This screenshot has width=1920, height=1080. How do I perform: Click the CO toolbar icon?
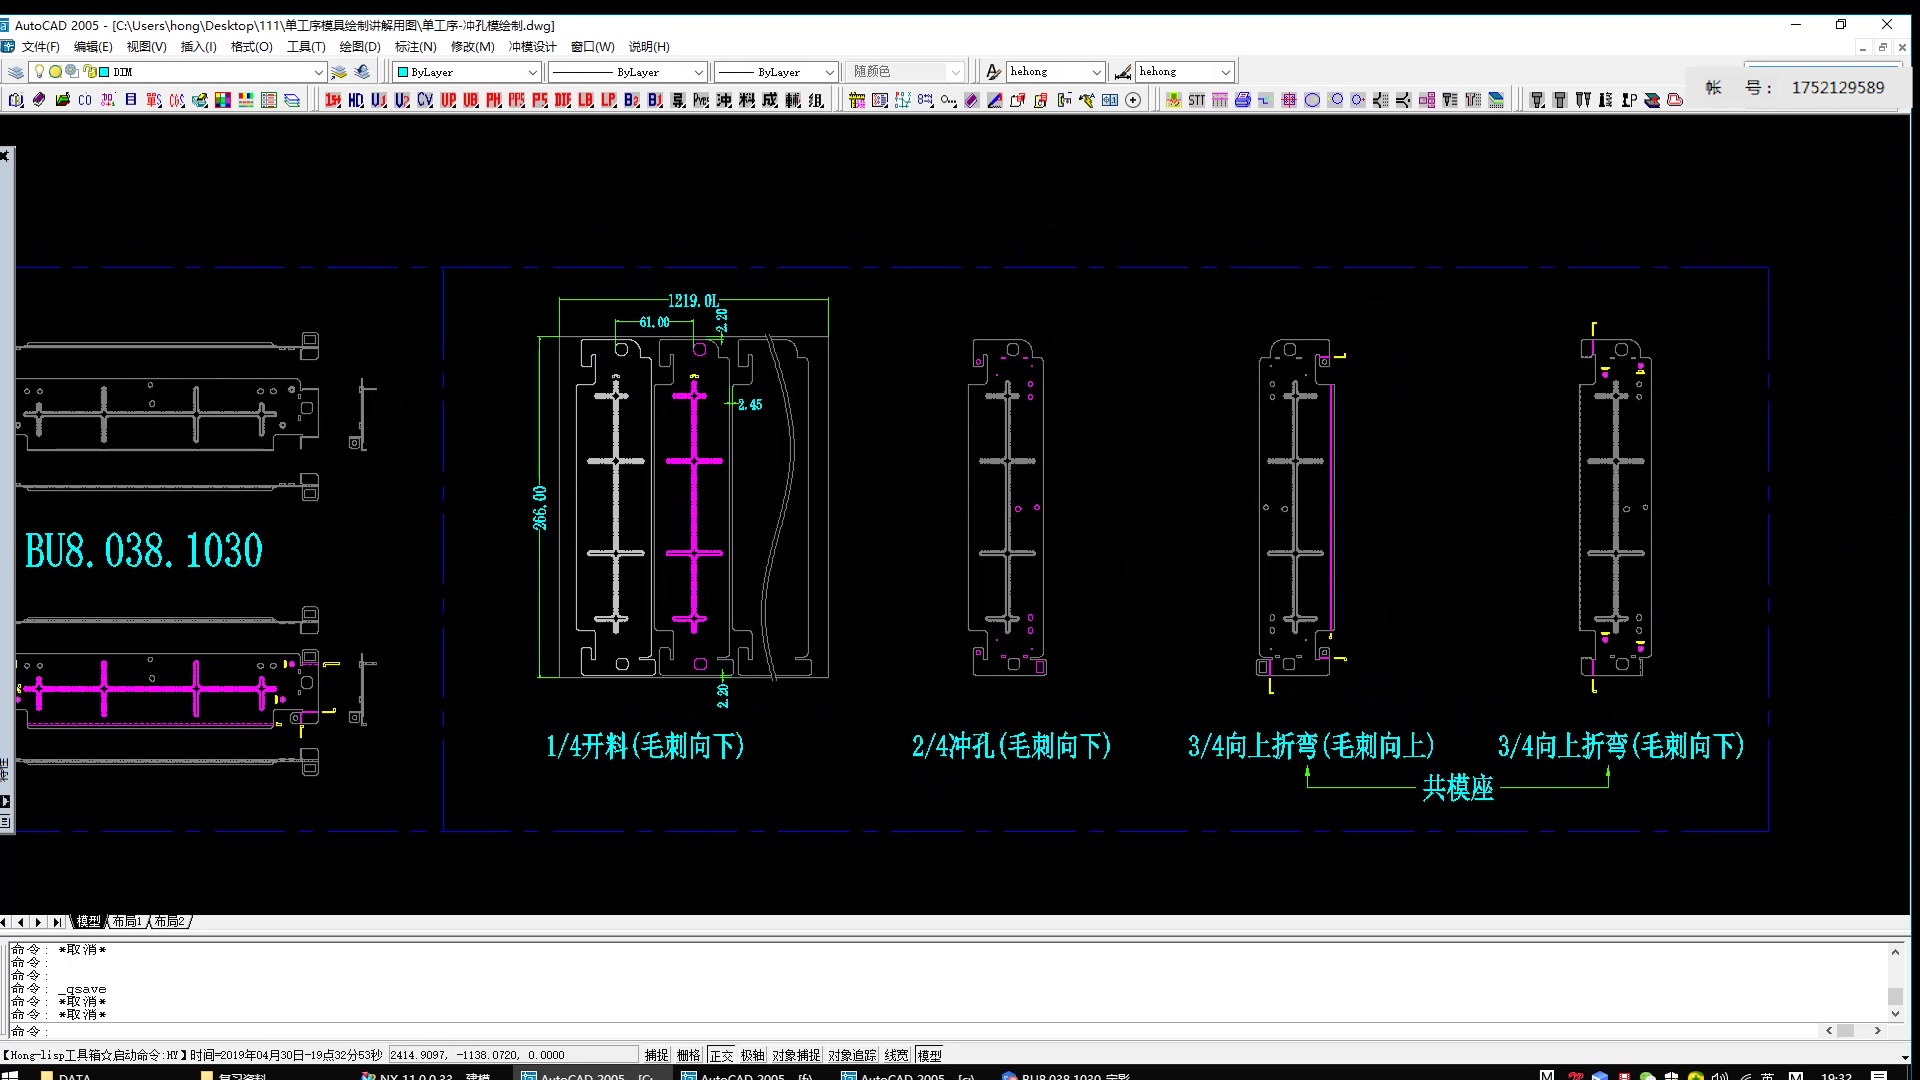tap(85, 100)
